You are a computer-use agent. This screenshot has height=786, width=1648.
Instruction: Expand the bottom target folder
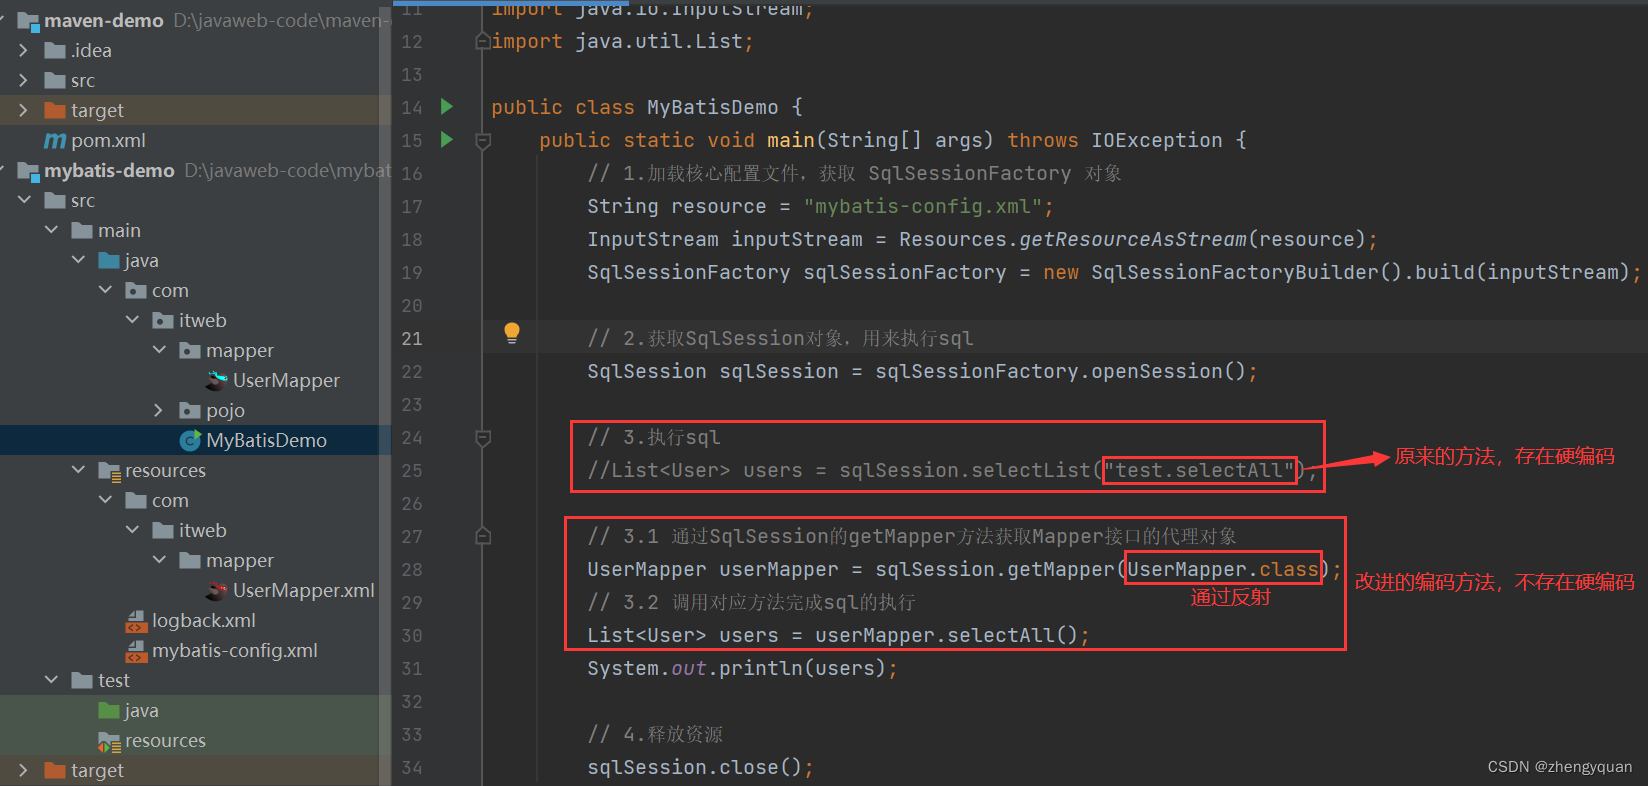(23, 770)
